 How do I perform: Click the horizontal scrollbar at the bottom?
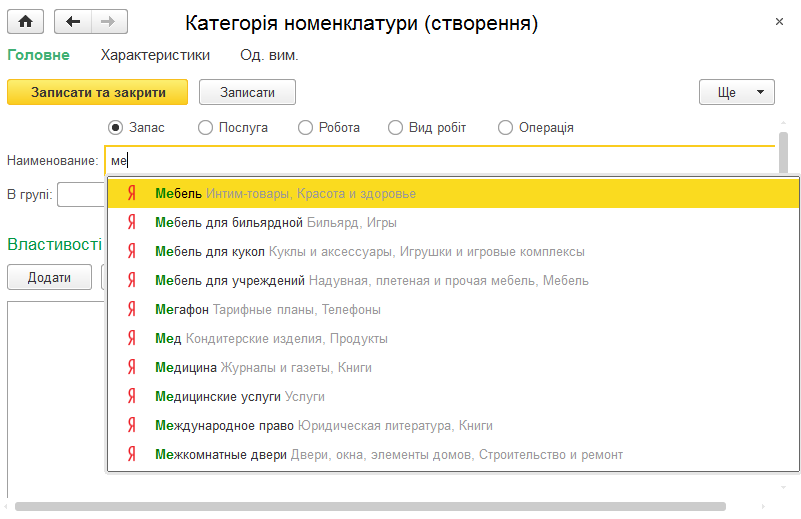(x=370, y=506)
